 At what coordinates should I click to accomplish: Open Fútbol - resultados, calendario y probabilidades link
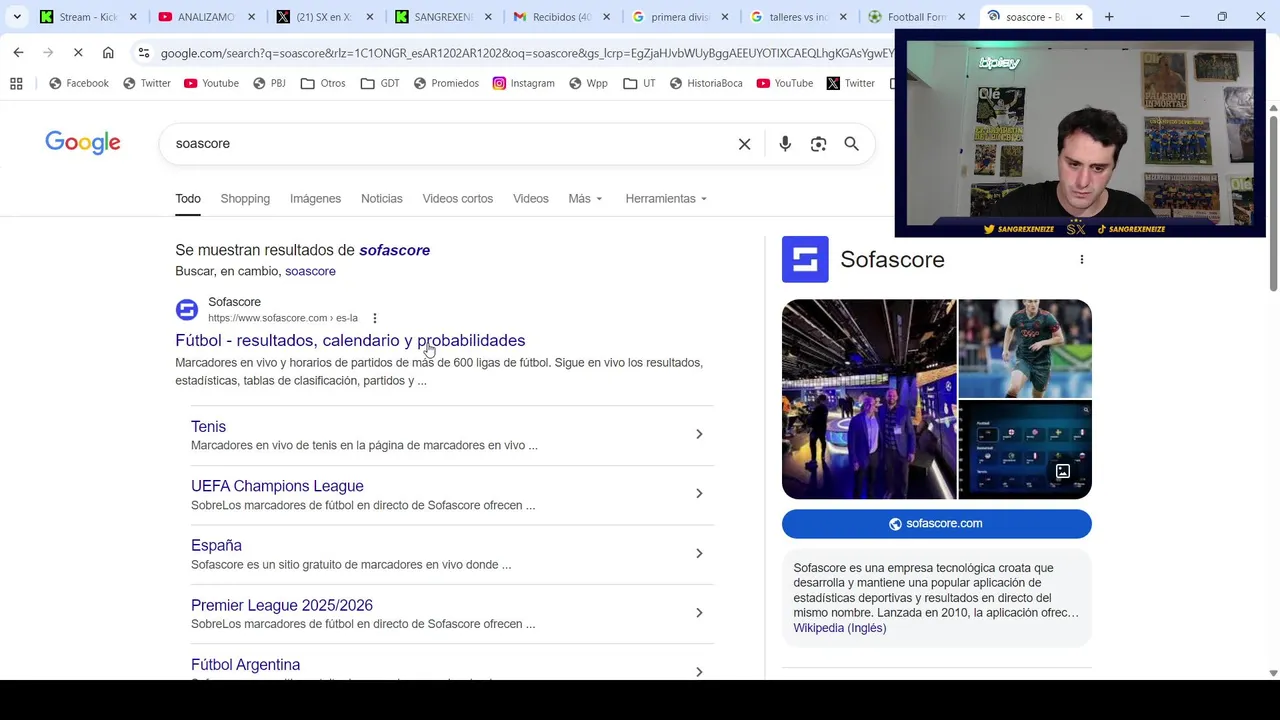pos(350,341)
